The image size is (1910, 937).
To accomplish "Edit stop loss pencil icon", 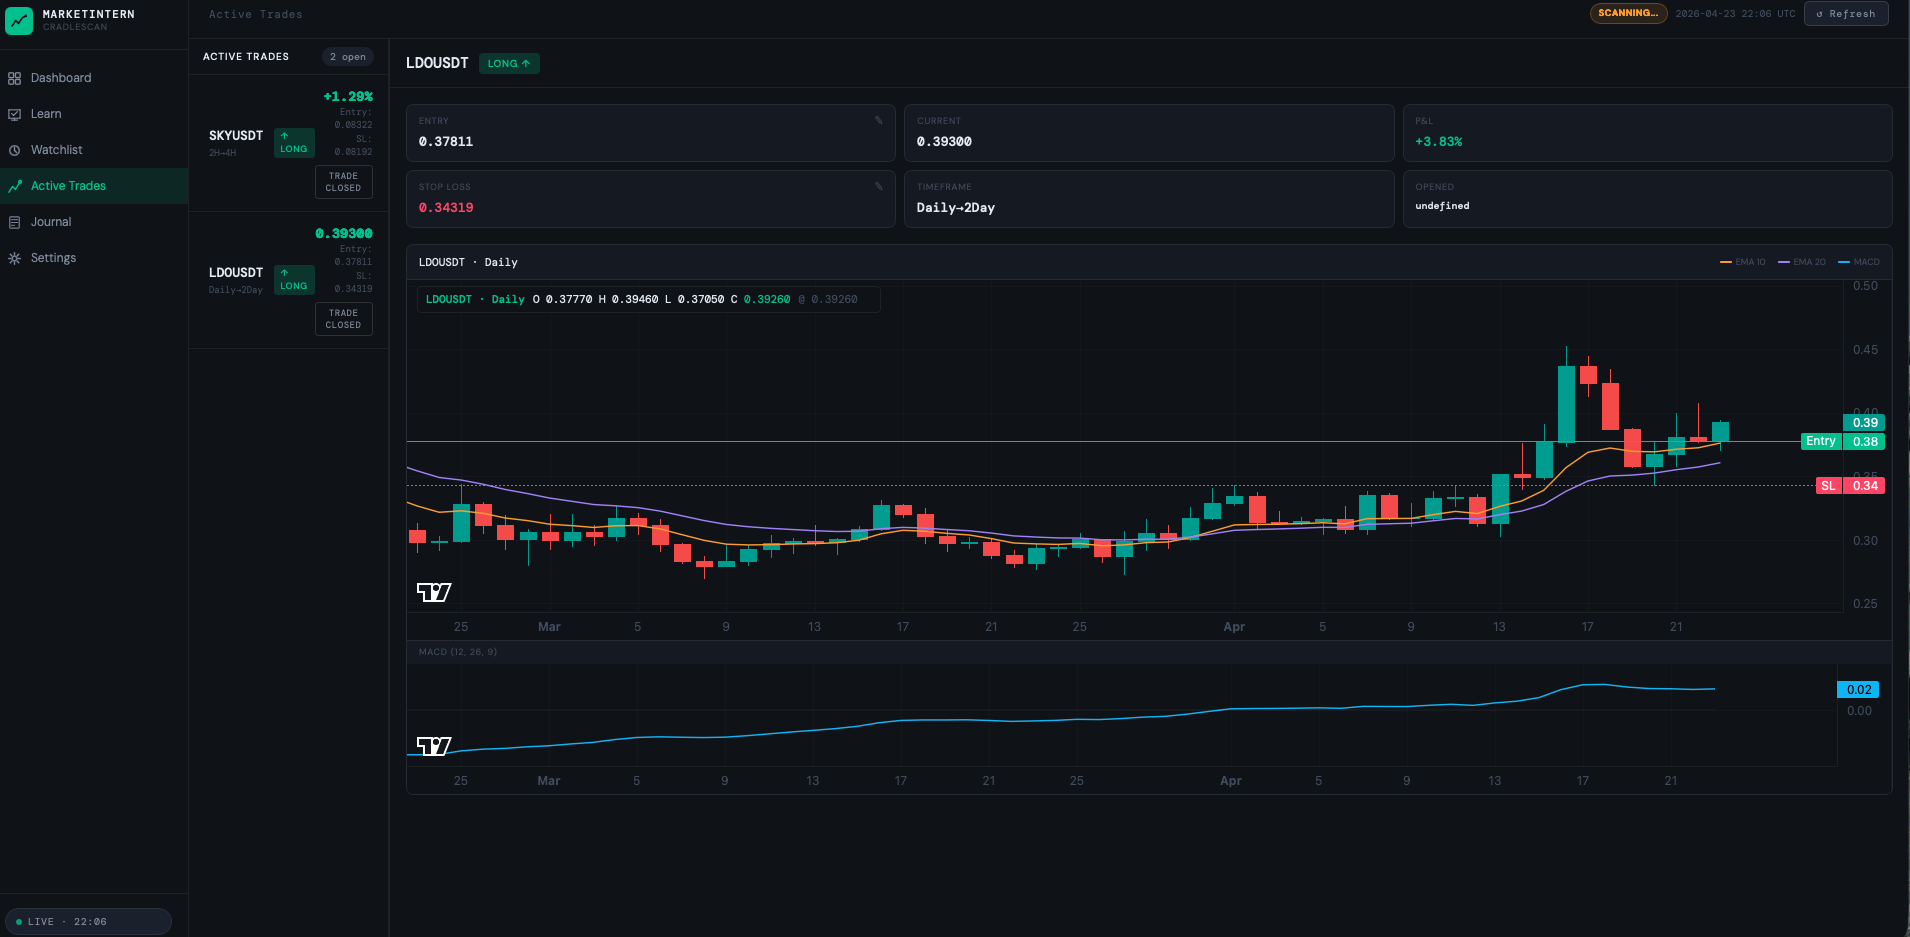I will [879, 187].
